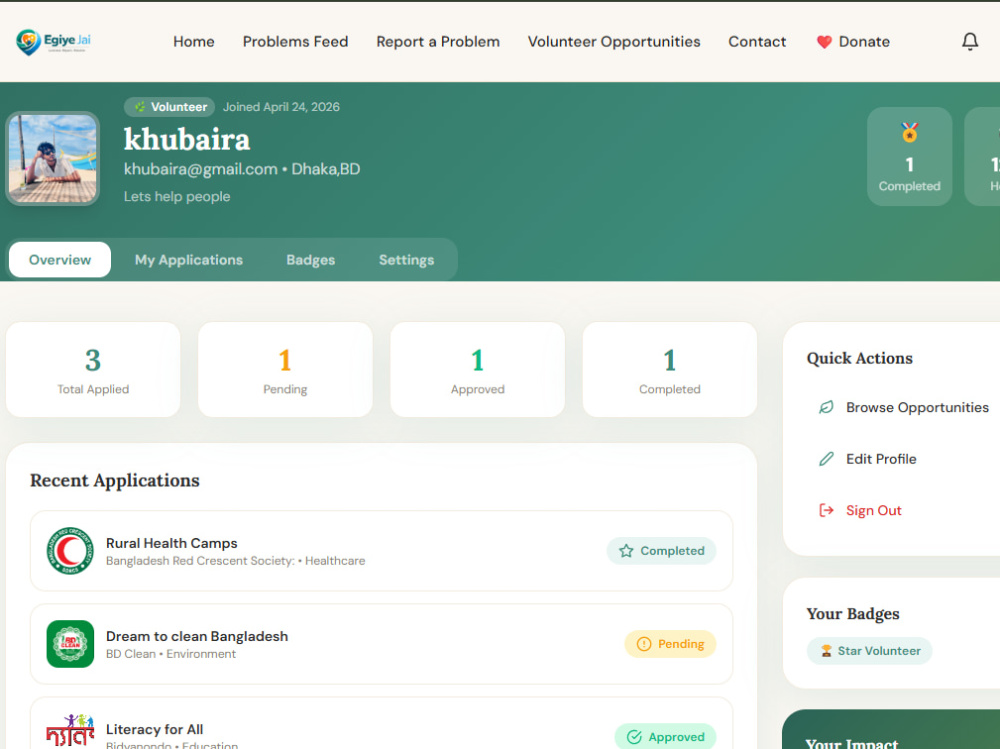Select the Overview tab
Screen dimensions: 1000x749
pyautogui.click(x=60, y=260)
